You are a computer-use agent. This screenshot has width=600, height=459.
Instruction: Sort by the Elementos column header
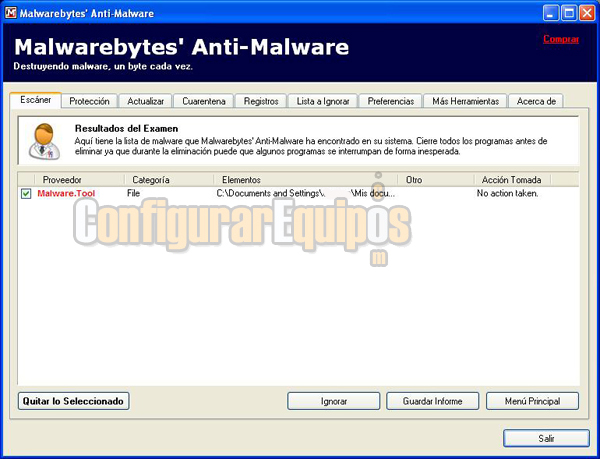tap(305, 180)
